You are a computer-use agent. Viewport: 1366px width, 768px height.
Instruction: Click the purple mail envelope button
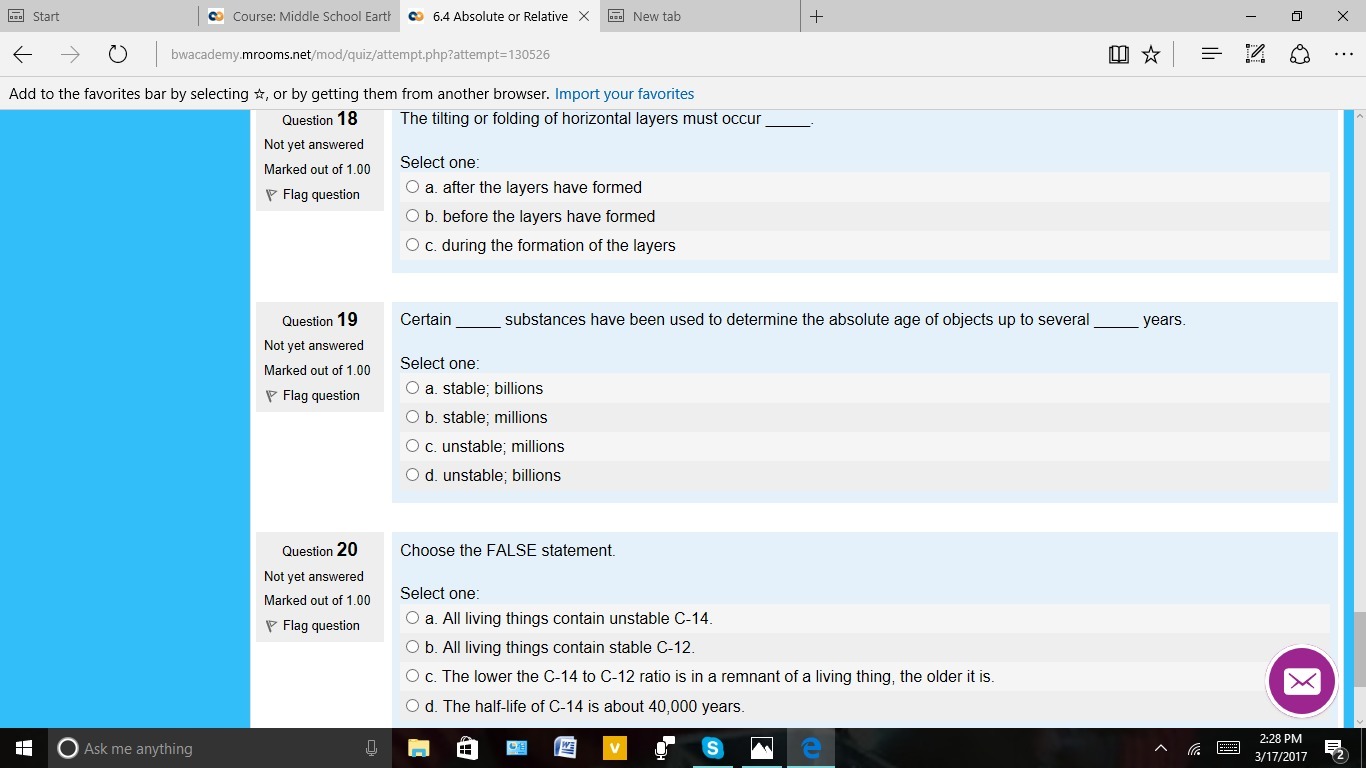tap(1302, 681)
